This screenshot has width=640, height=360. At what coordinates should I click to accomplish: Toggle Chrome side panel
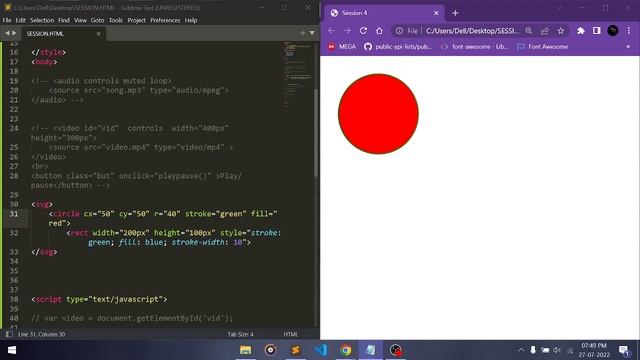click(596, 31)
